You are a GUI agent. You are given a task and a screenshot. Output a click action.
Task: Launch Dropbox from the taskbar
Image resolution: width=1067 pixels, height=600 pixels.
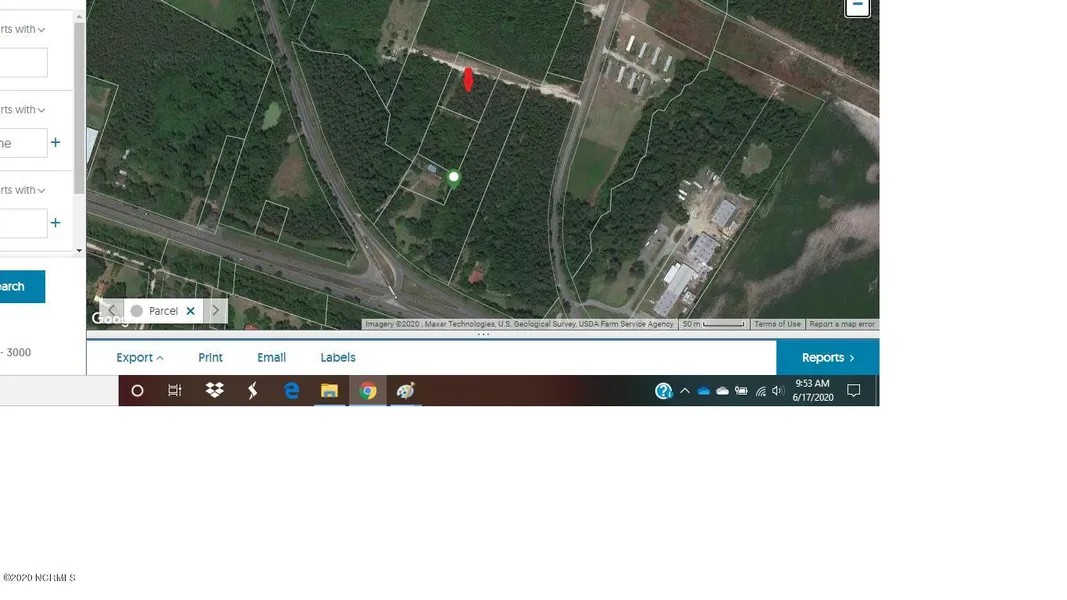(x=214, y=391)
